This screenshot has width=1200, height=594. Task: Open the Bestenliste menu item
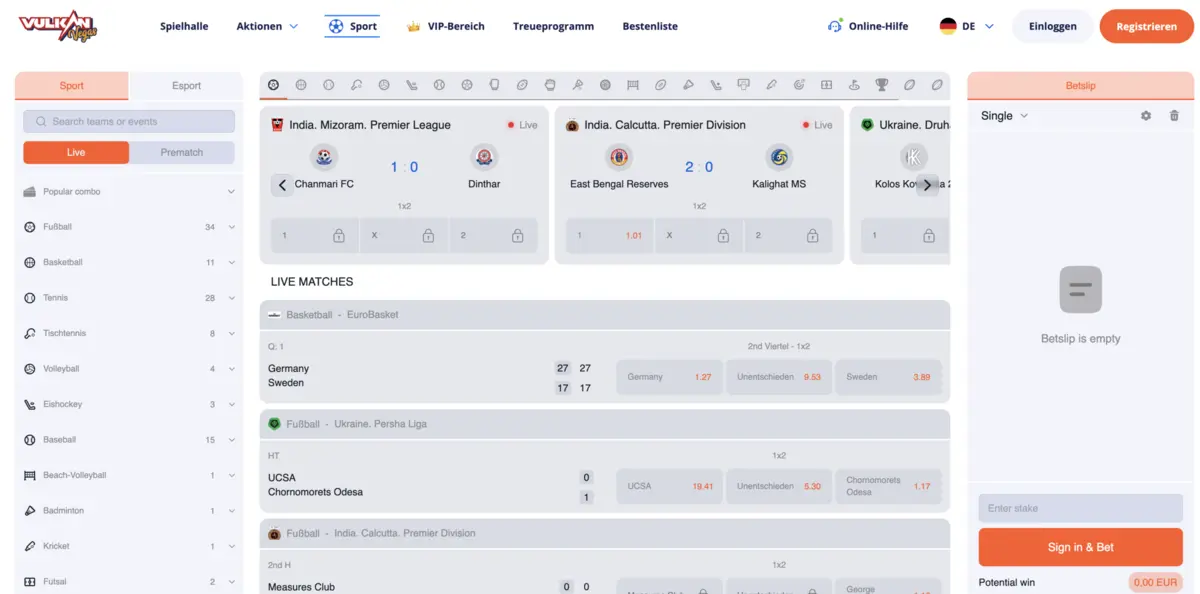(x=649, y=26)
